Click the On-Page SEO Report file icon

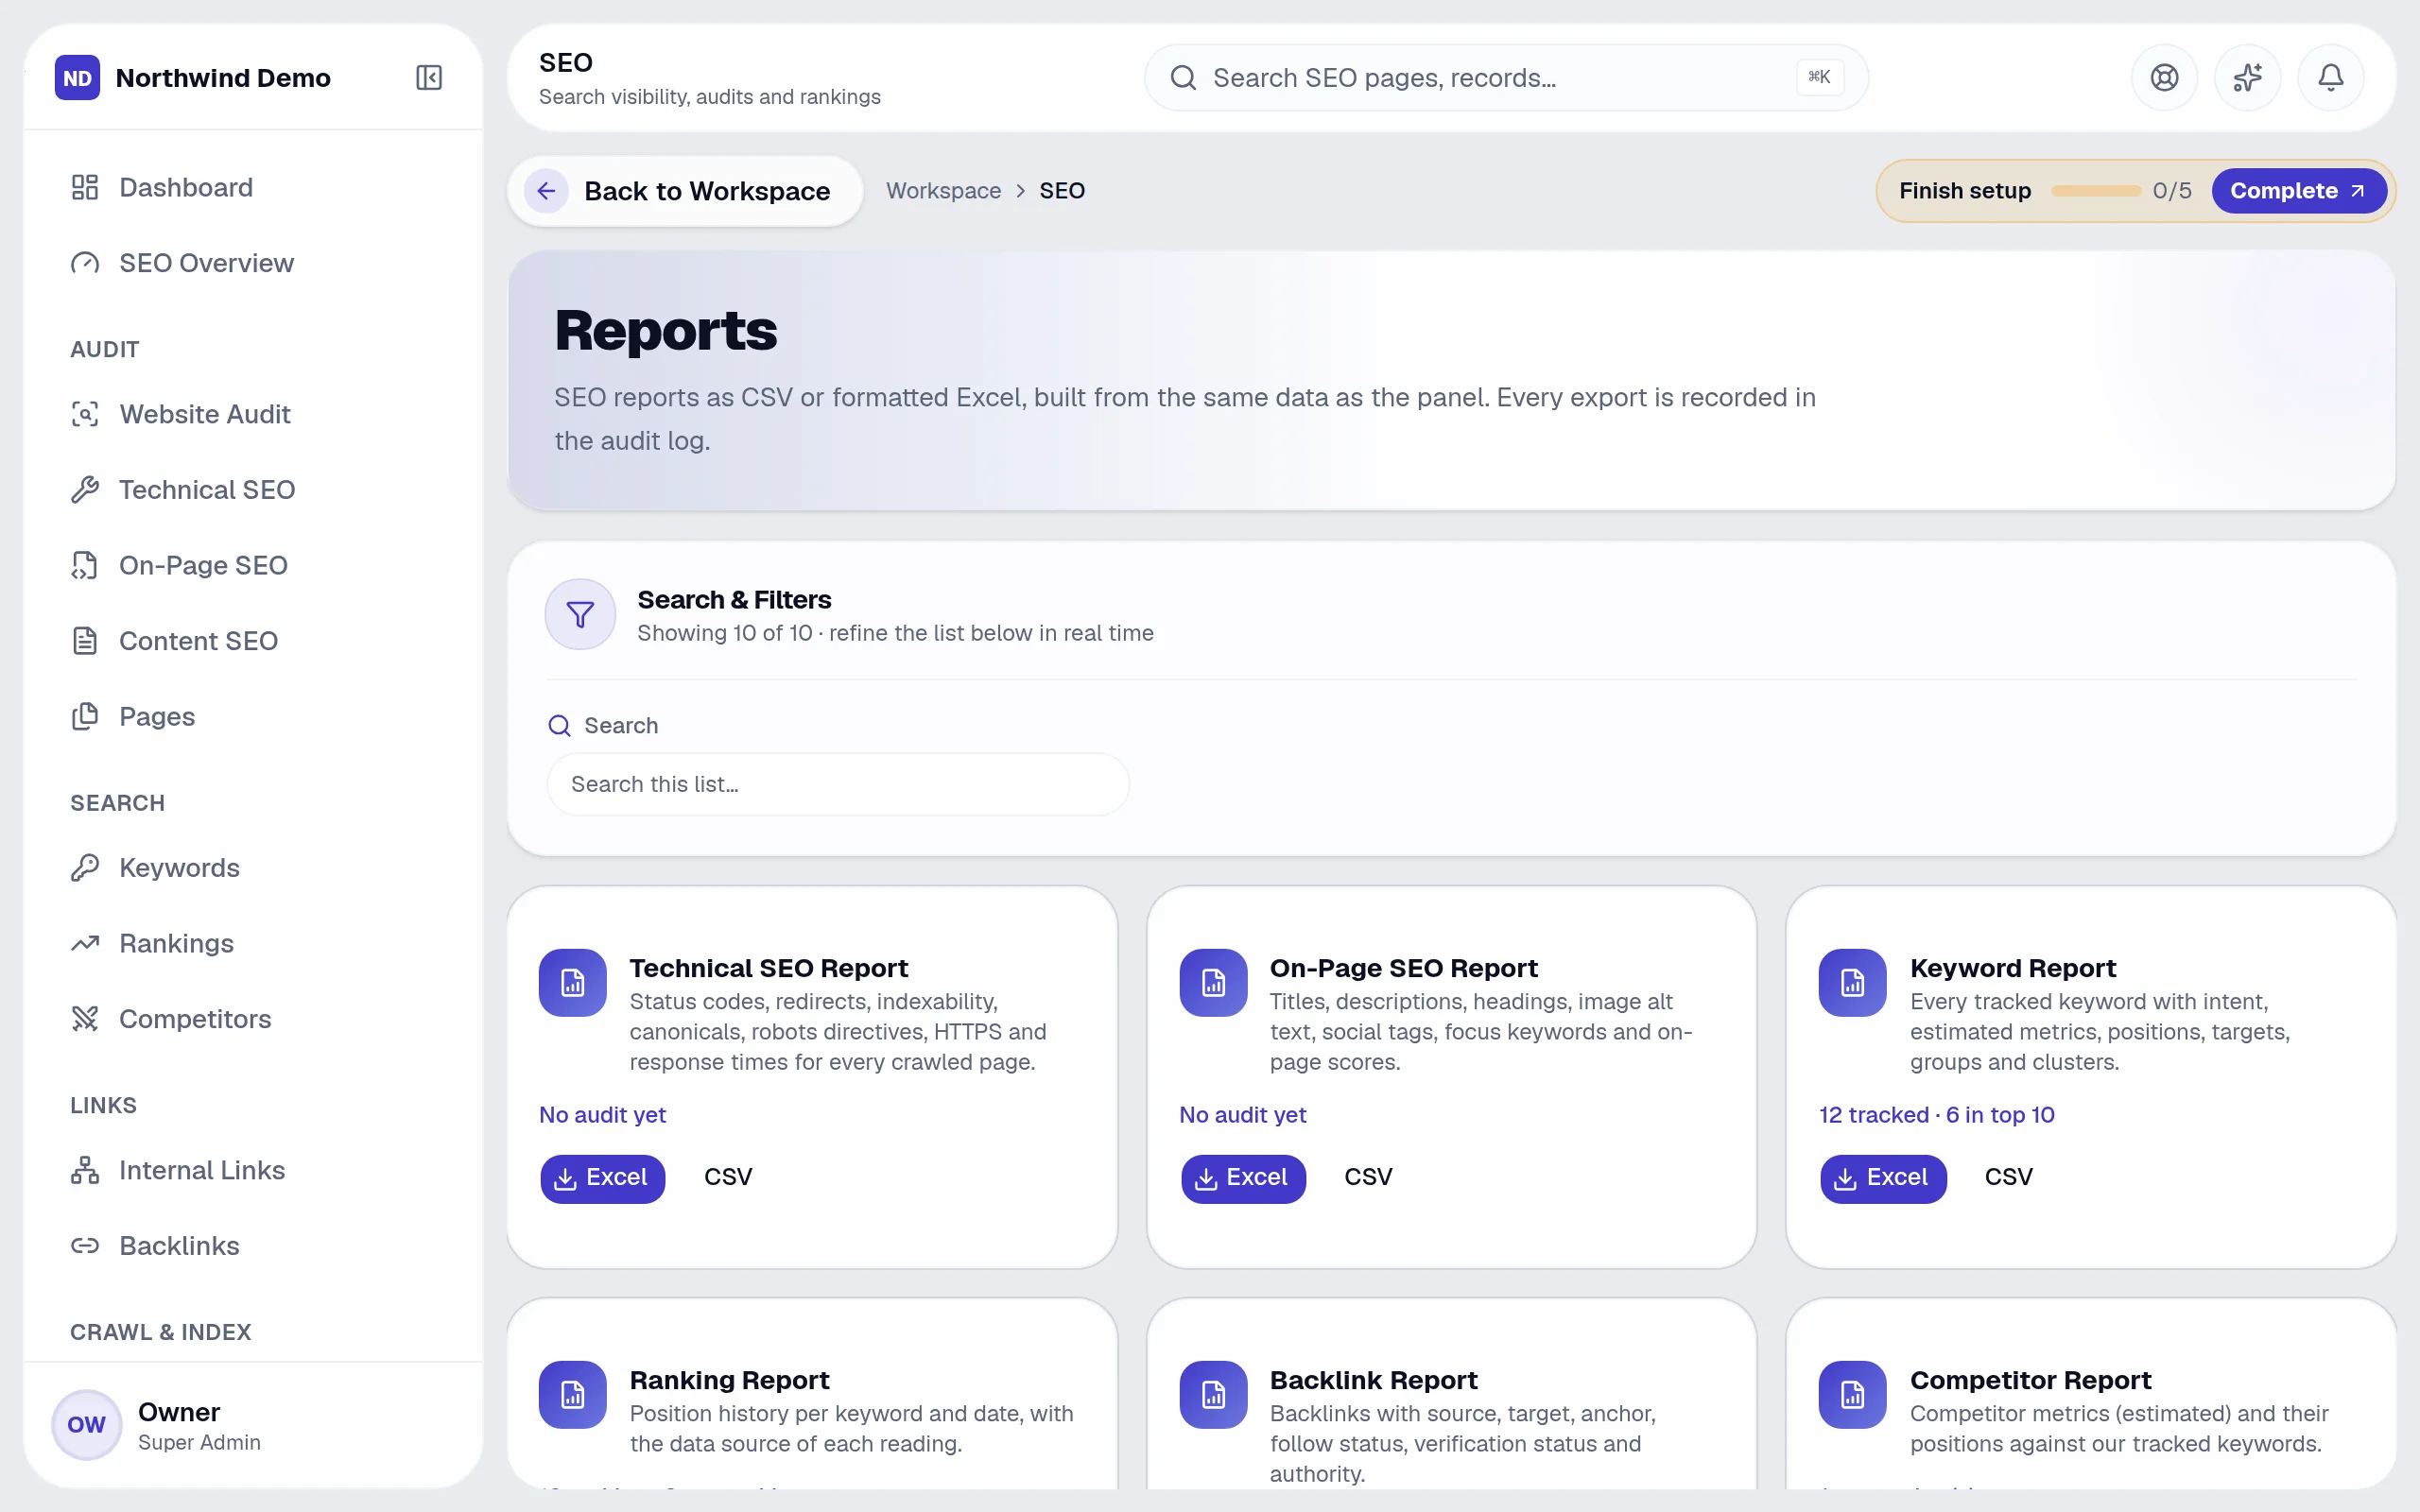(1213, 982)
